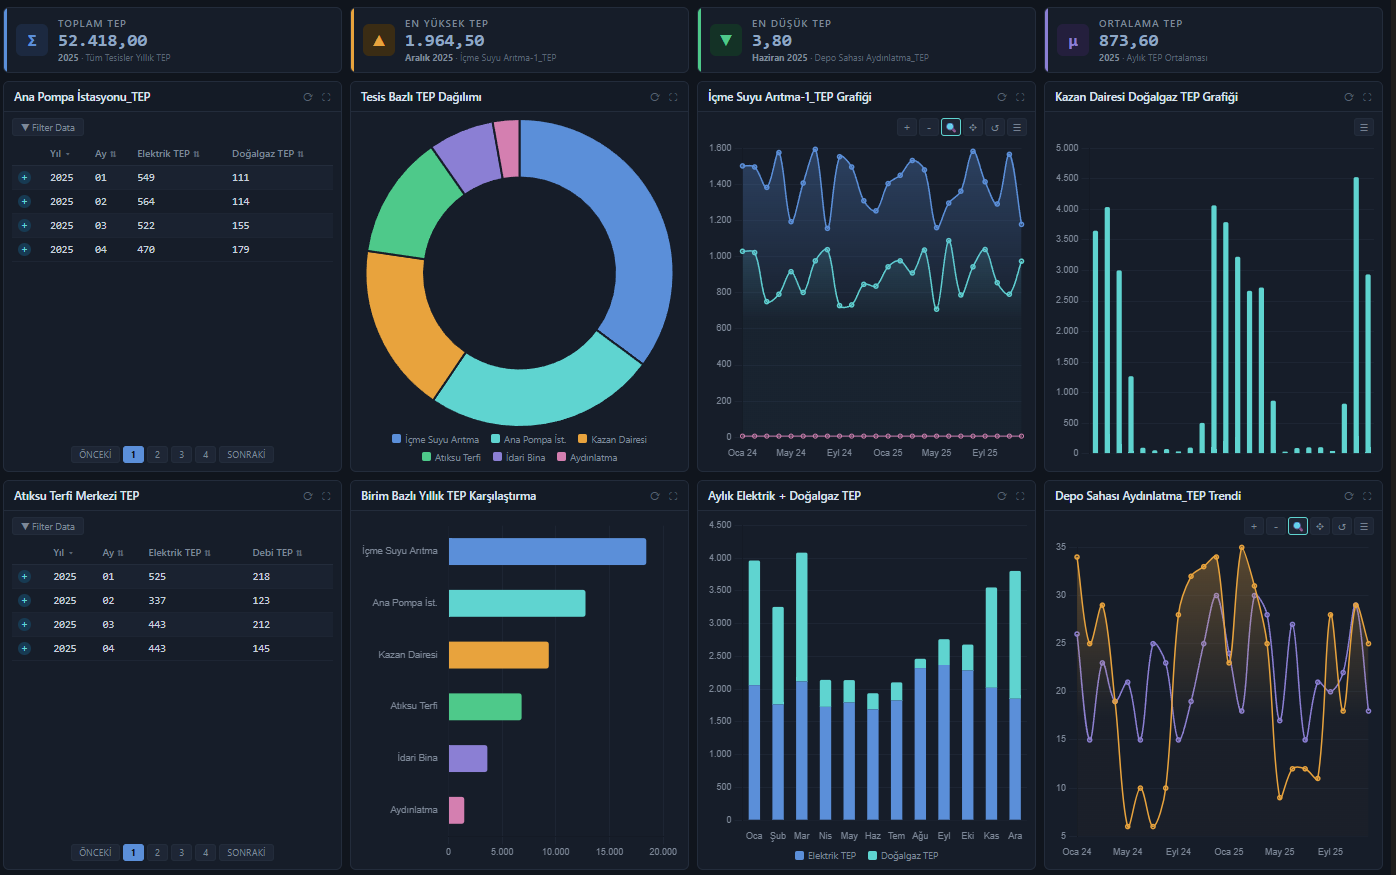Expand Ana Pompa row with Elektrik TEP 564
This screenshot has width=1396, height=875.
(24, 202)
